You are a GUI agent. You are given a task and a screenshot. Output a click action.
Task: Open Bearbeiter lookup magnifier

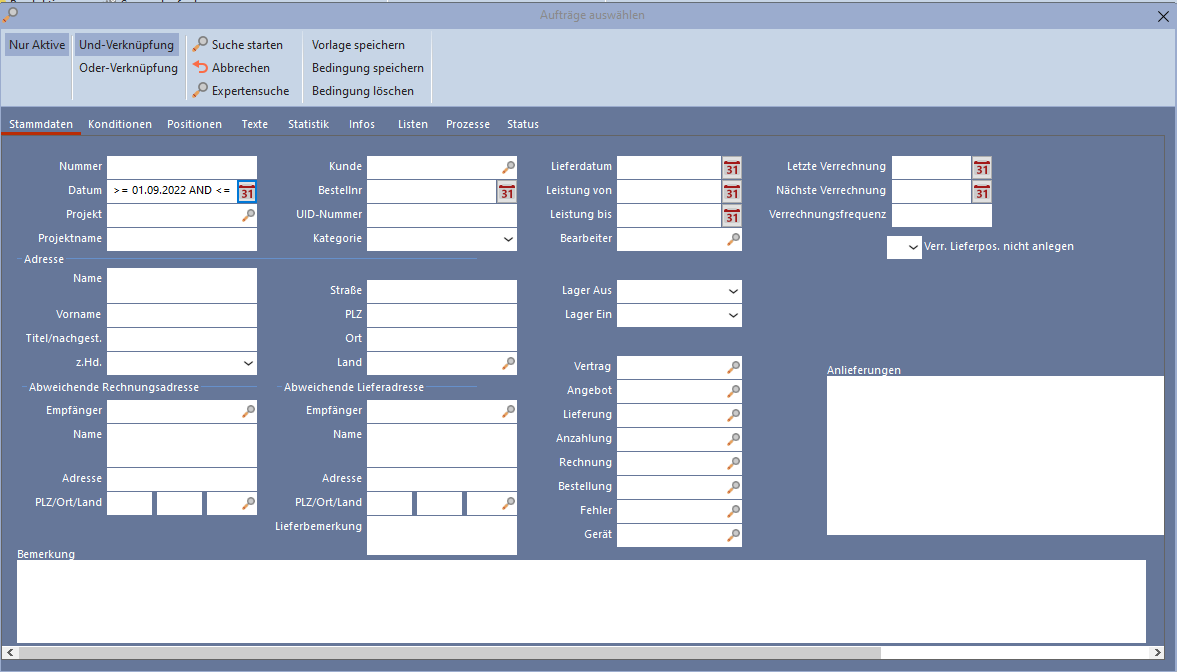pos(733,239)
